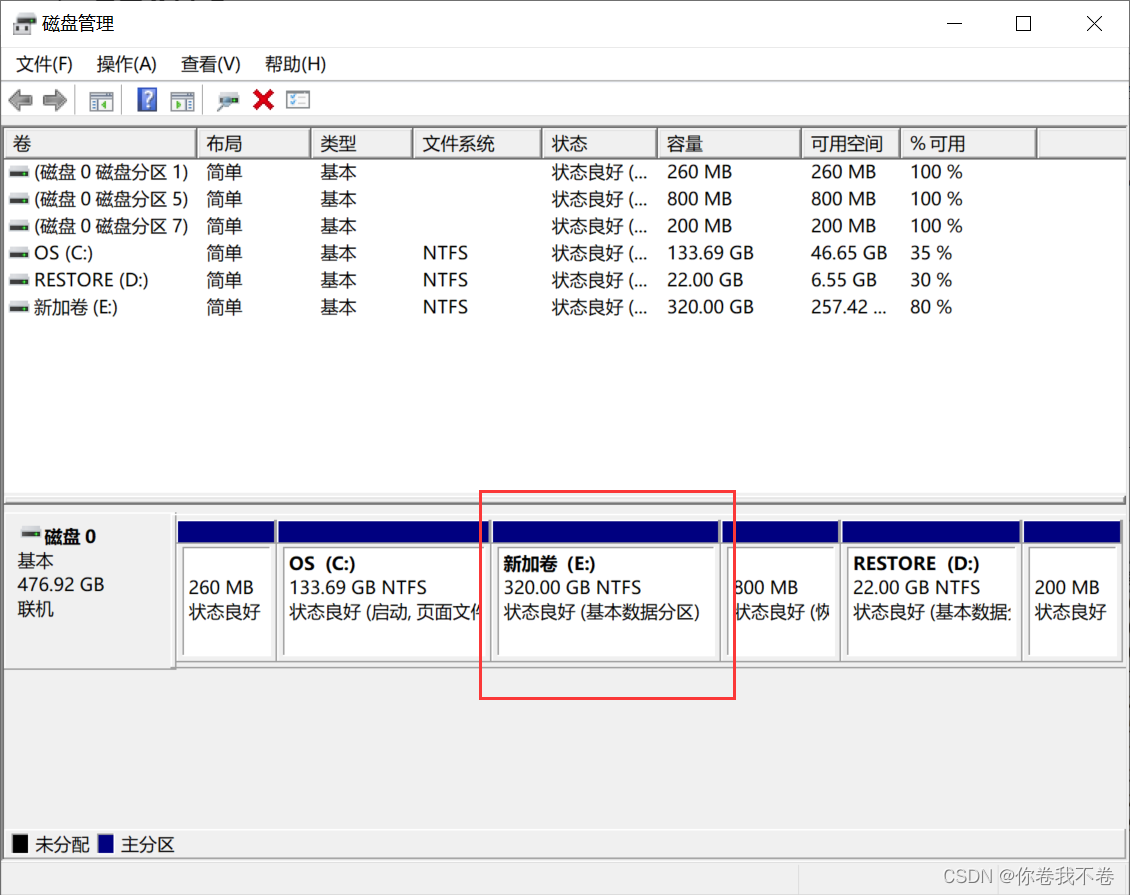This screenshot has height=895, width=1130.
Task: Sort by the 类型 column header
Action: (x=362, y=143)
